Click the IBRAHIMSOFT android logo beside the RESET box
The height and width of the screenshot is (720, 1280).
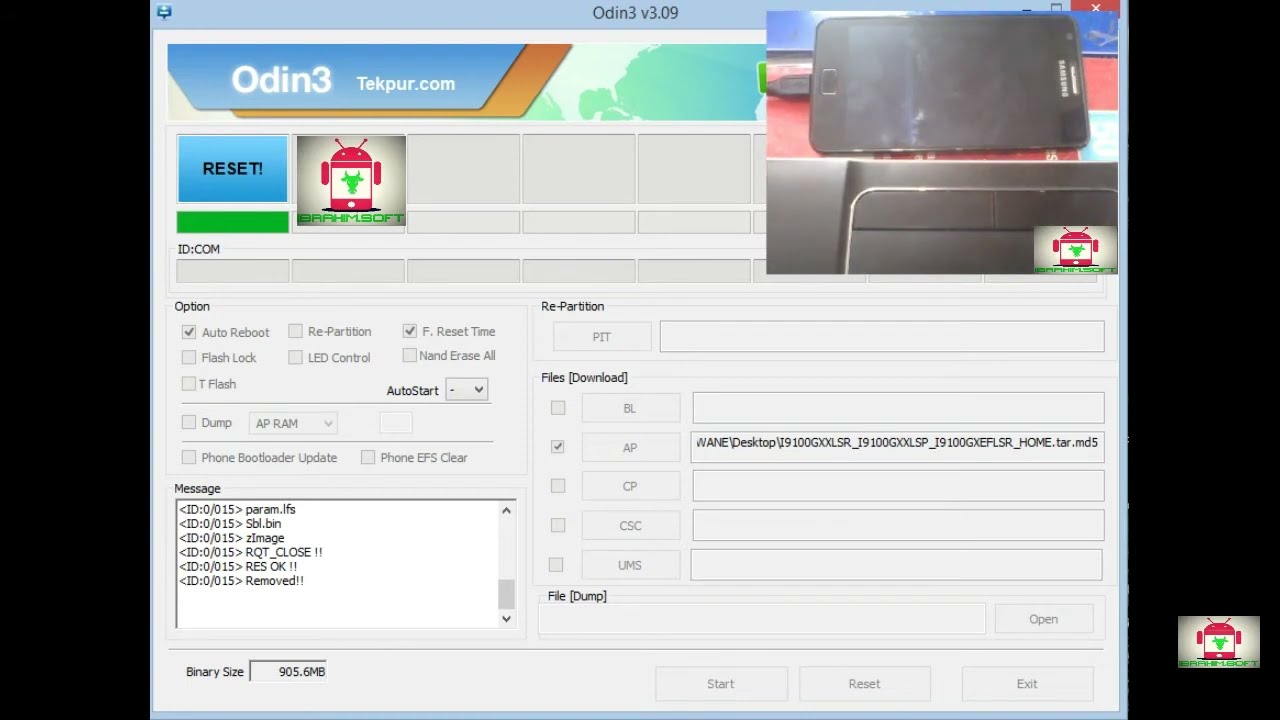coord(351,180)
